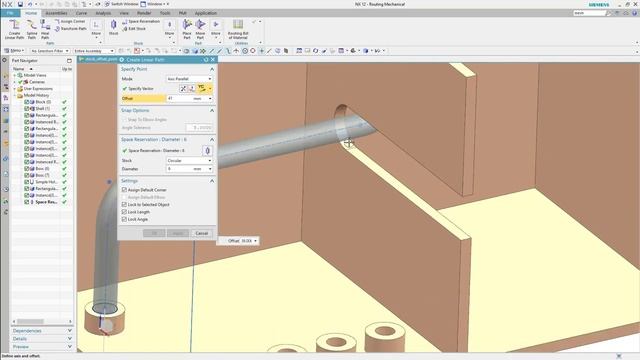Open Routing Bill of Material
640x360 pixels.
(x=238, y=29)
